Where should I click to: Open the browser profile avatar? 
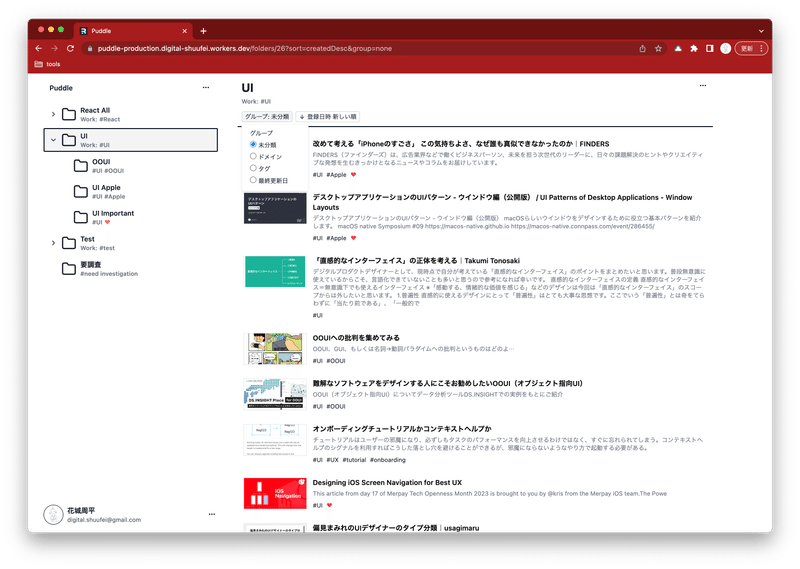(726, 48)
